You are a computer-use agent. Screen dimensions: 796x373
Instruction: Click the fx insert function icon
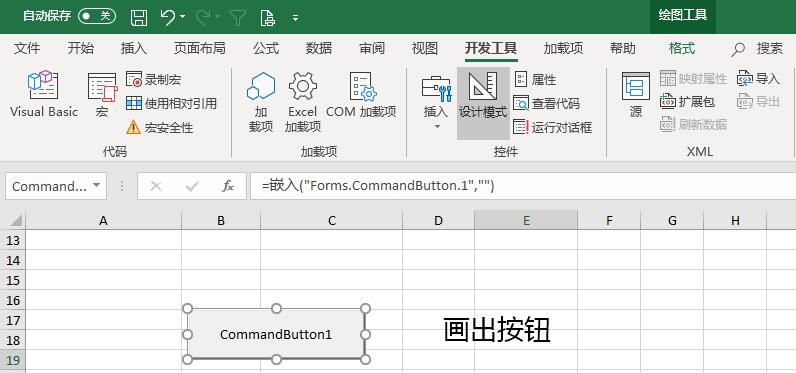[x=228, y=186]
